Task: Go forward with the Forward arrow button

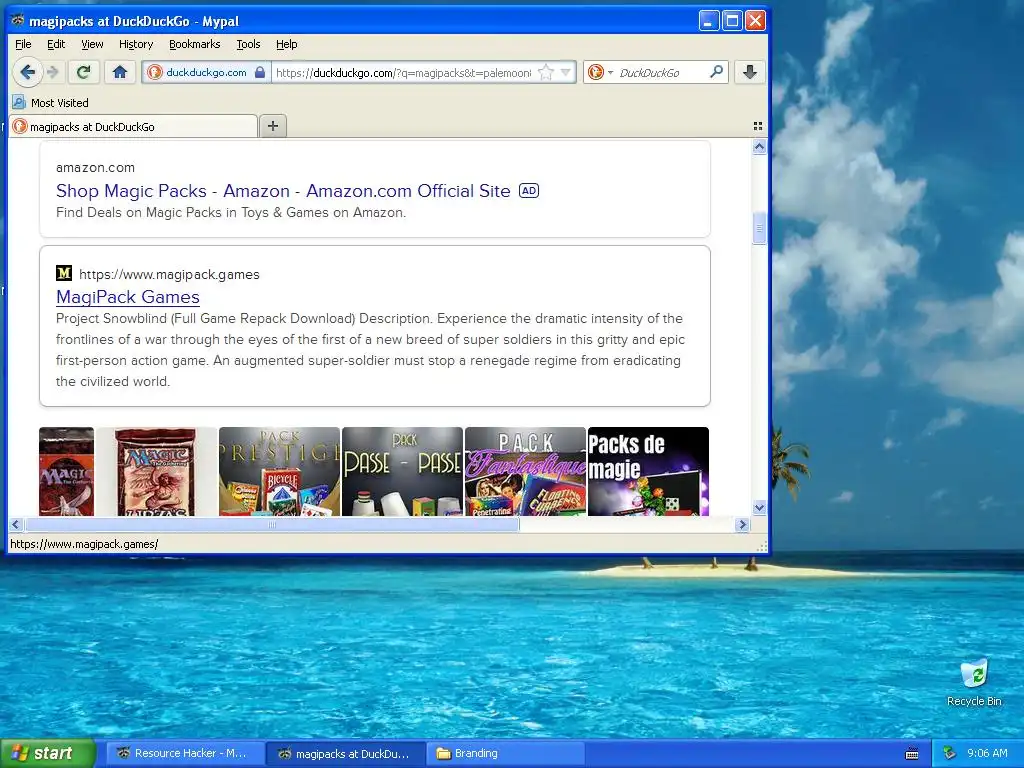Action: click(54, 72)
